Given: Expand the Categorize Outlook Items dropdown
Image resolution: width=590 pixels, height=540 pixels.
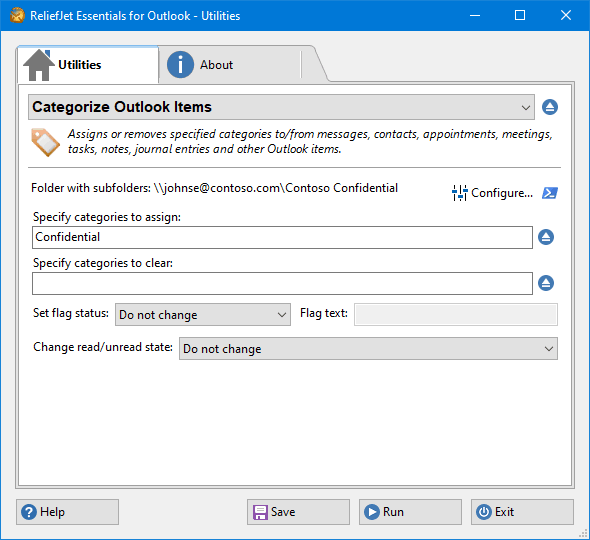Looking at the screenshot, I should point(281,107).
